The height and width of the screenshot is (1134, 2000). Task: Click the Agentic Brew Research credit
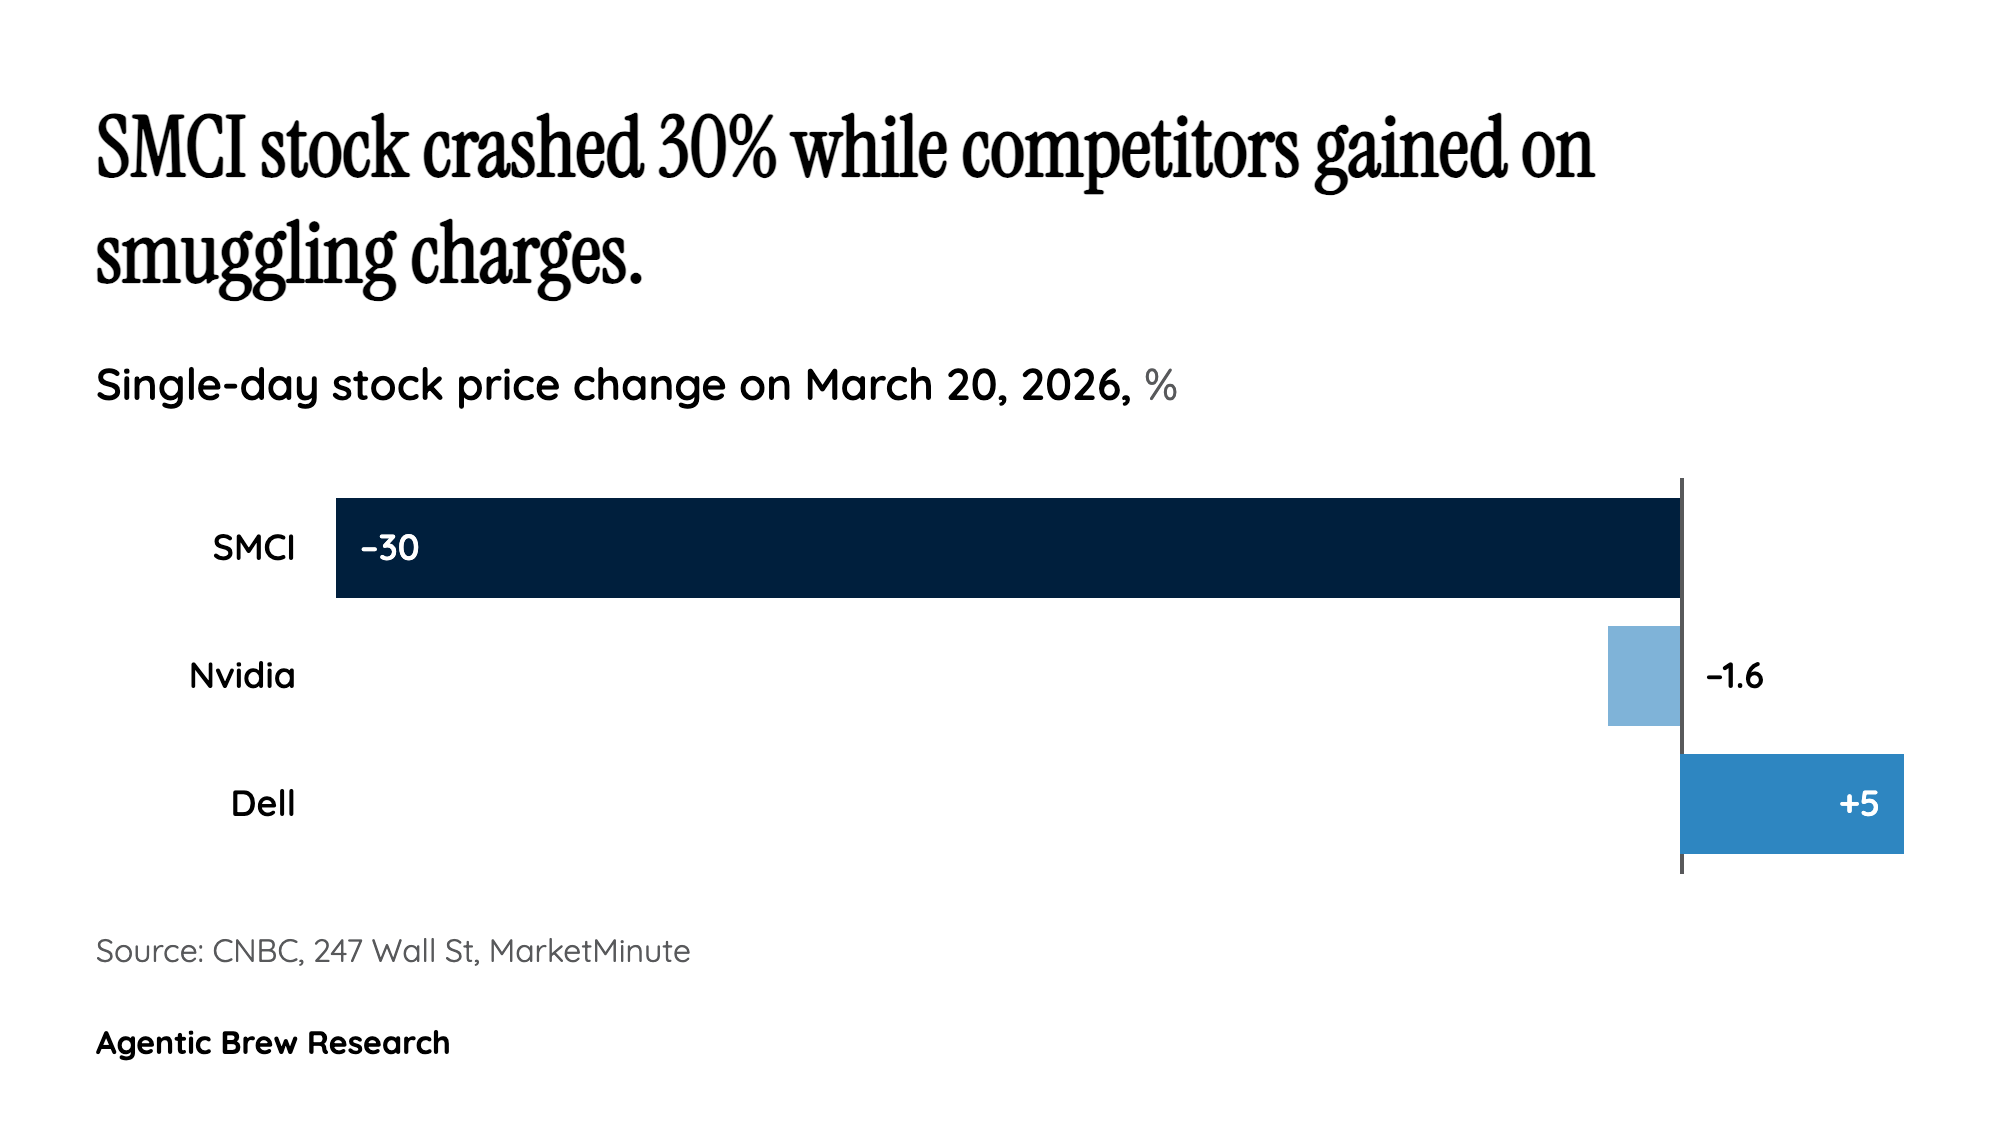coord(273,1043)
